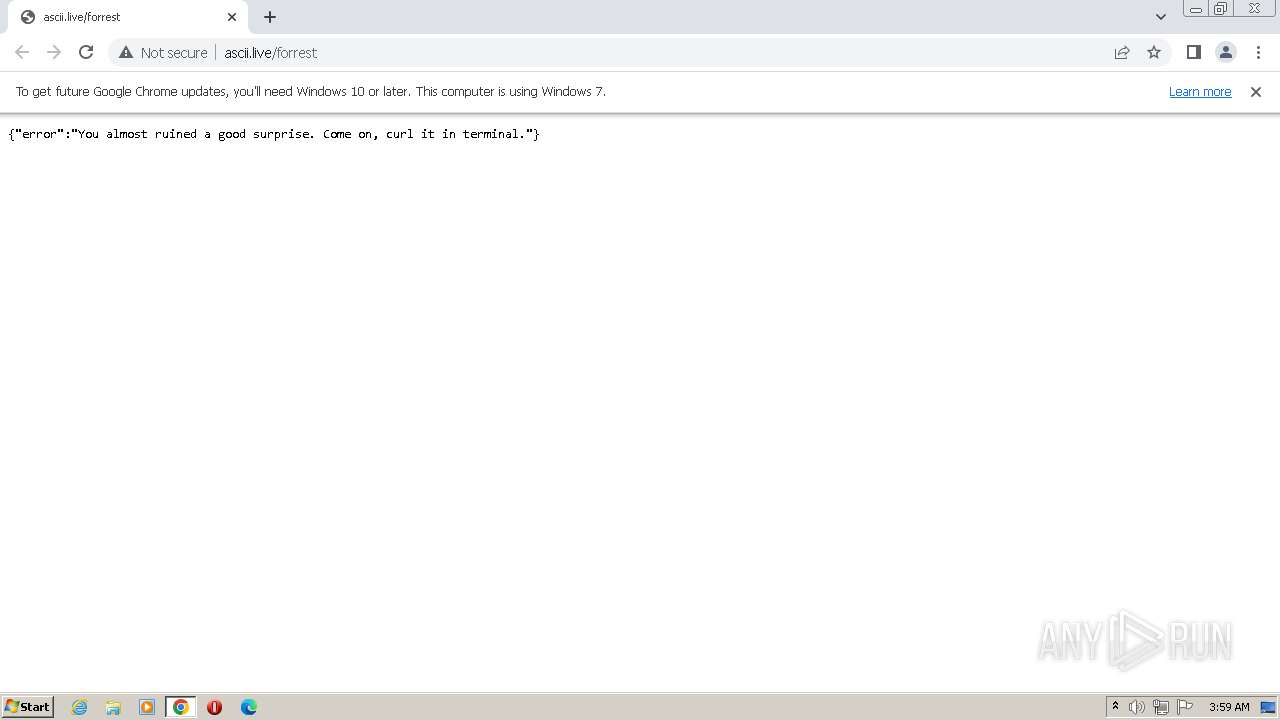Open a new tab with plus button
1280x720 pixels.
click(270, 17)
